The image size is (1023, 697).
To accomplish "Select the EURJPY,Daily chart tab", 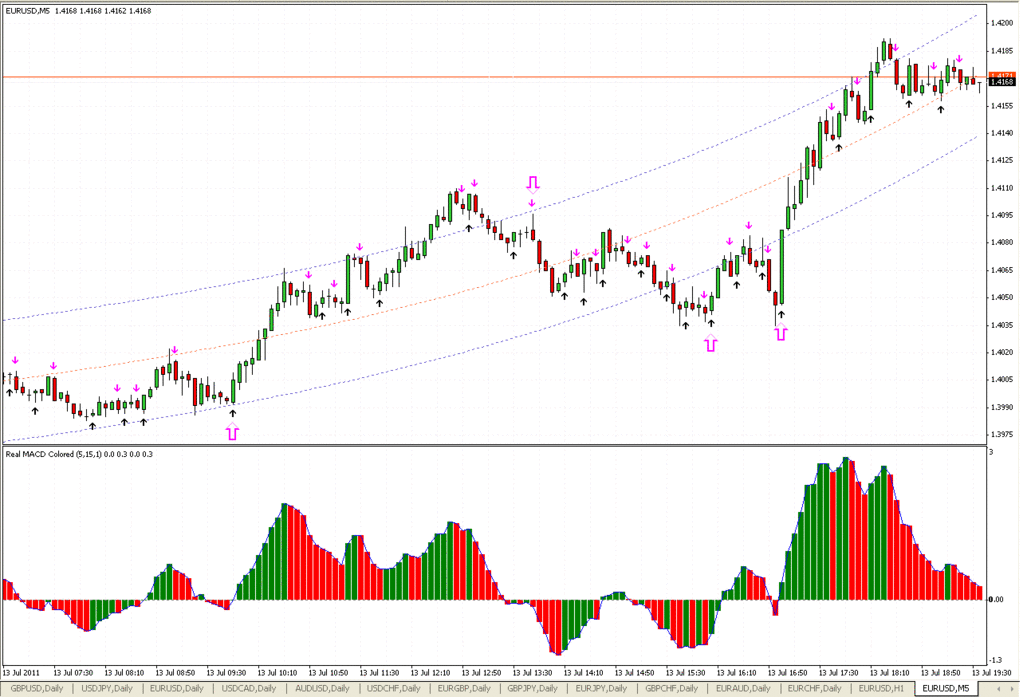I will [601, 689].
